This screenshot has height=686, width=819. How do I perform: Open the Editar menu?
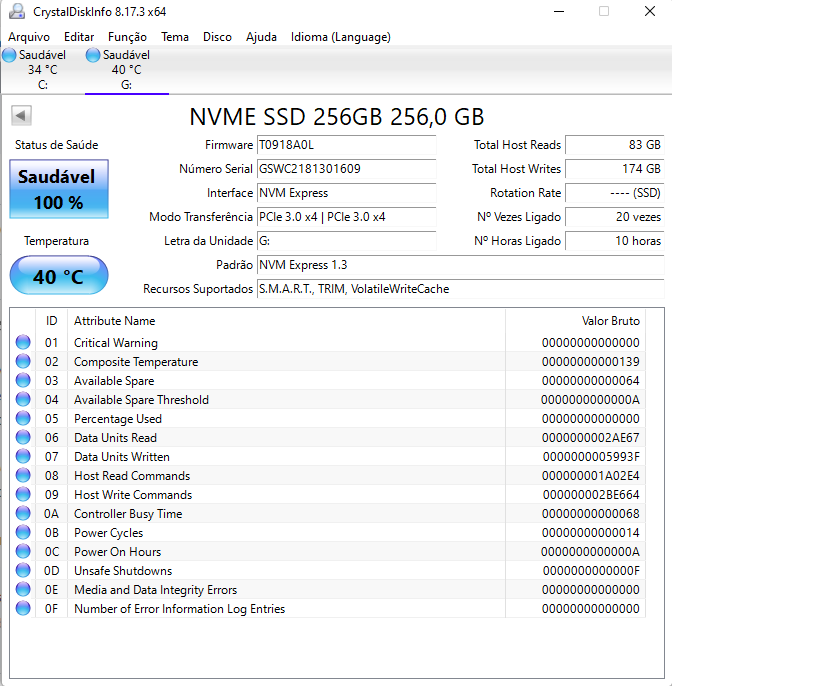[79, 37]
